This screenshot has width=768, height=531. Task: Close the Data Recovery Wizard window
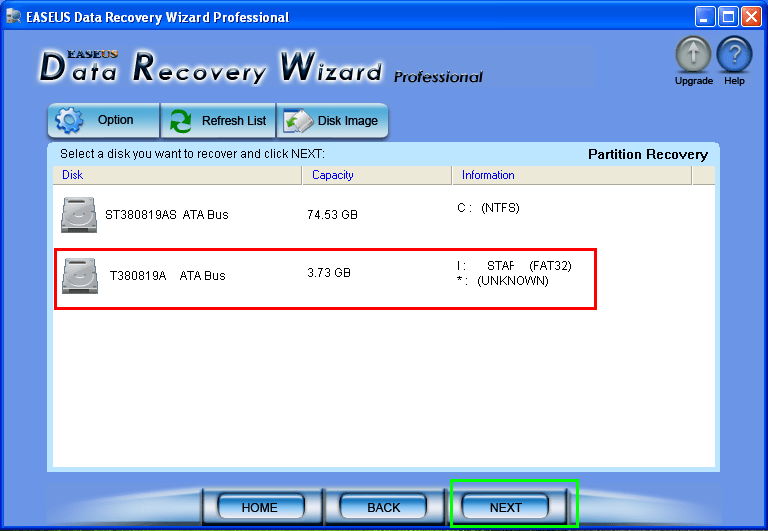click(751, 17)
